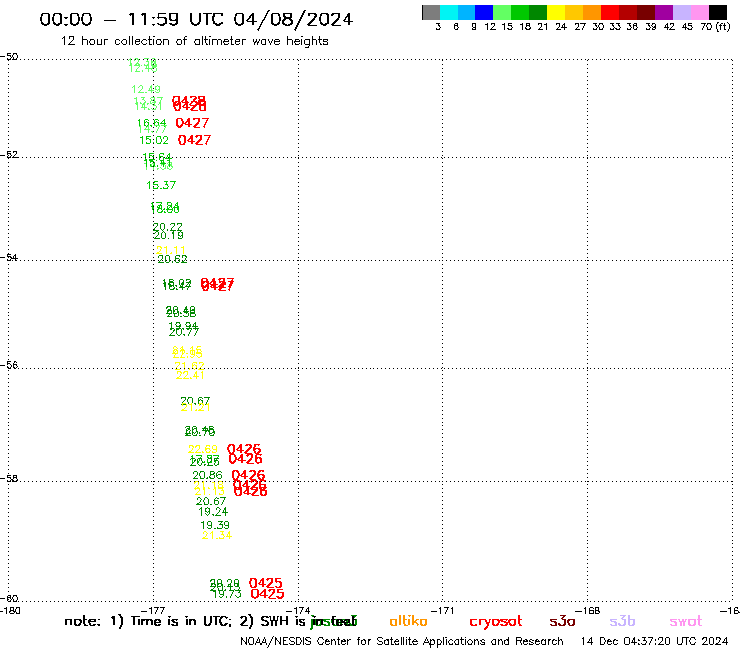This screenshot has height=650, width=740.
Task: Click the 0426 time beside 22.69
Action: (x=244, y=449)
